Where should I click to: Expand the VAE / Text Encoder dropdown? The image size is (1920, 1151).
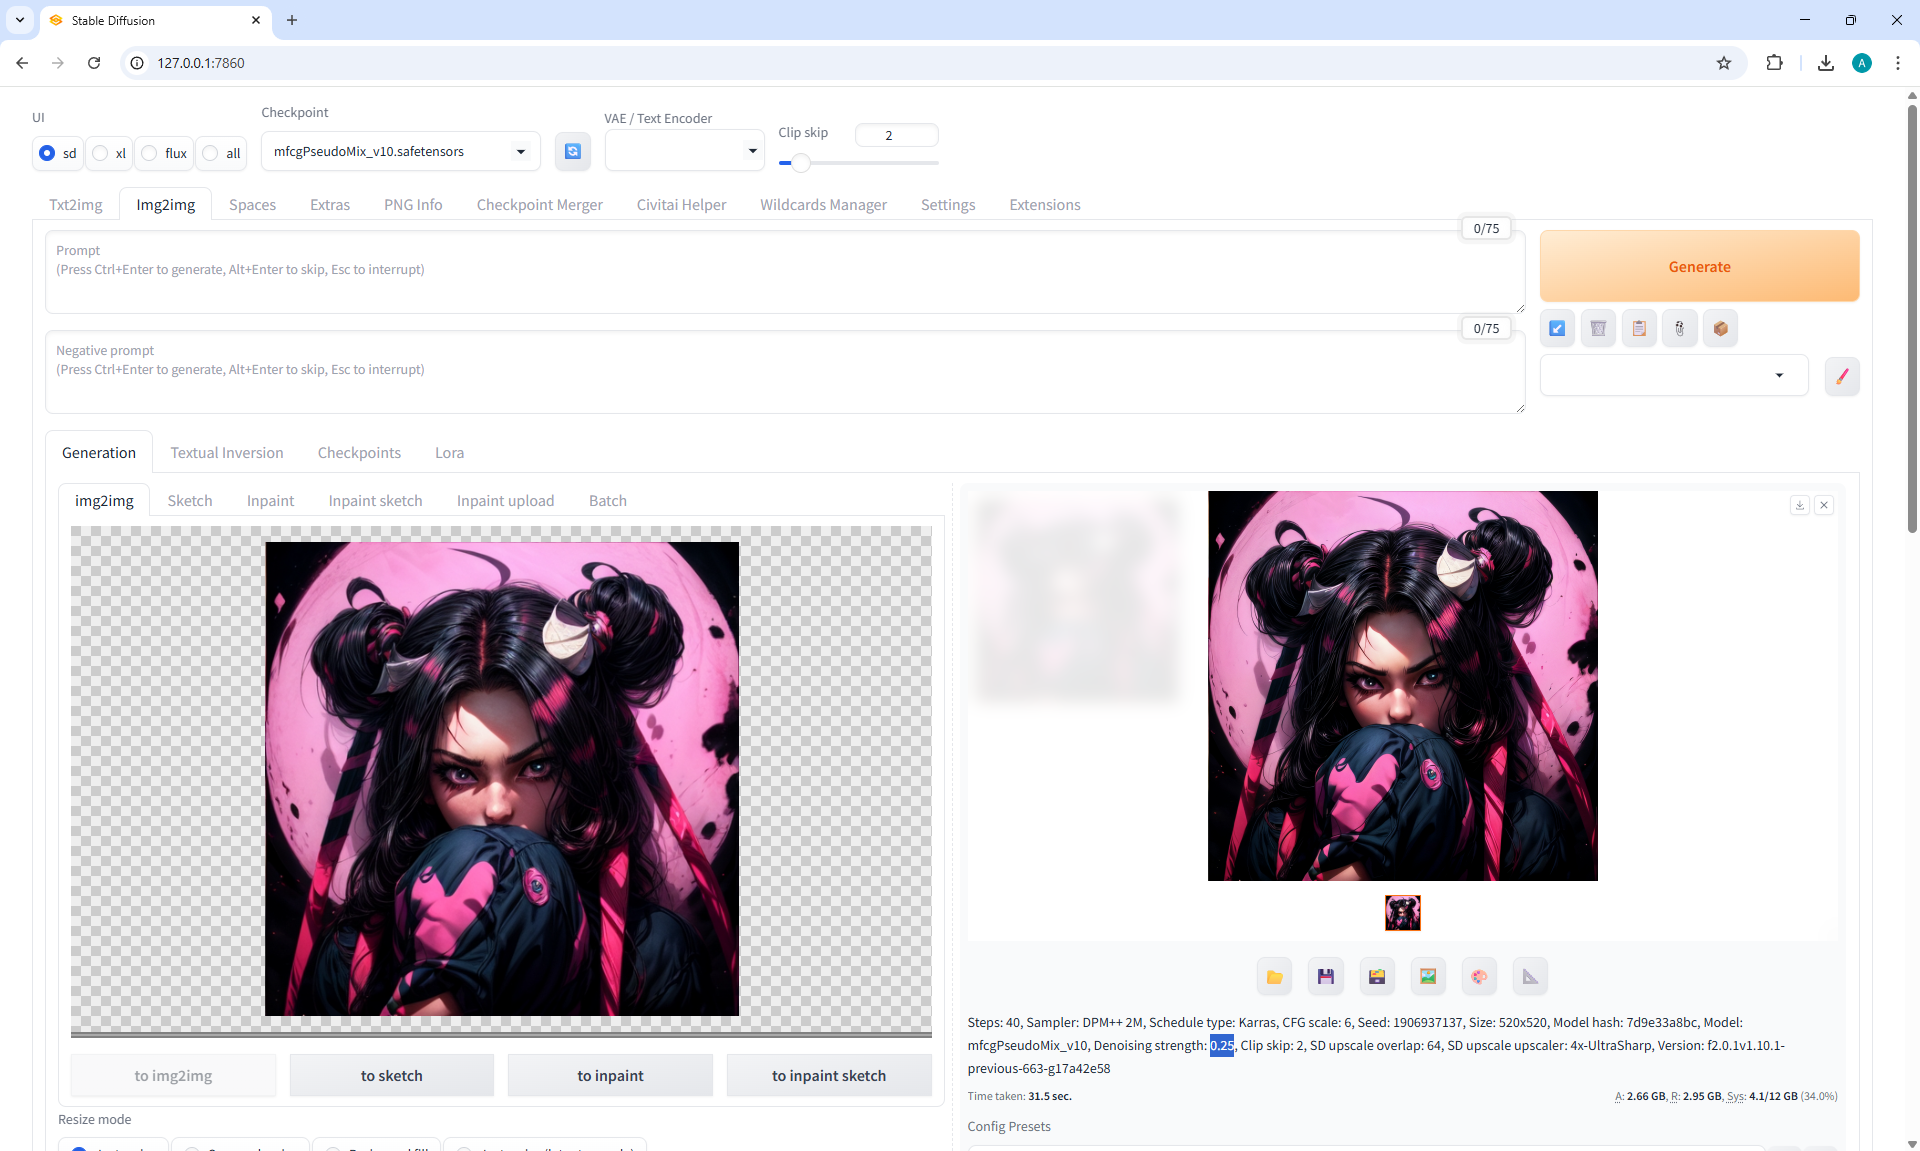pyautogui.click(x=684, y=151)
